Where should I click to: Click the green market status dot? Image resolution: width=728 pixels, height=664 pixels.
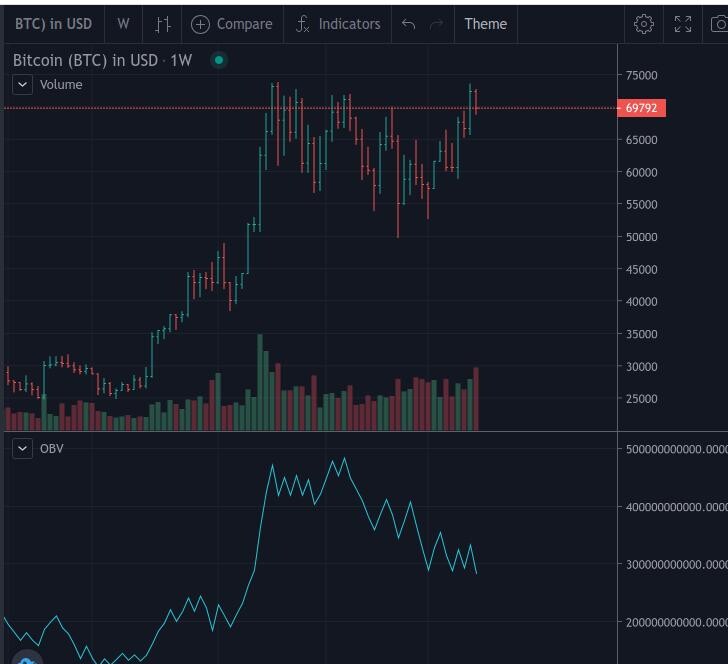pyautogui.click(x=219, y=60)
